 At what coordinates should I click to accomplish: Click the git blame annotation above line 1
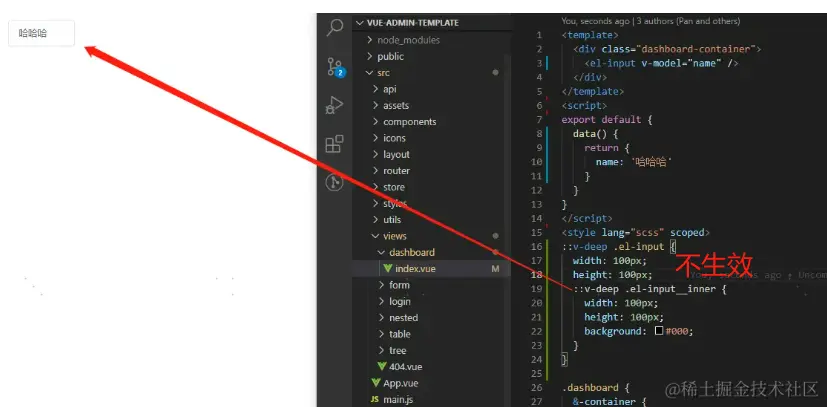650,21
